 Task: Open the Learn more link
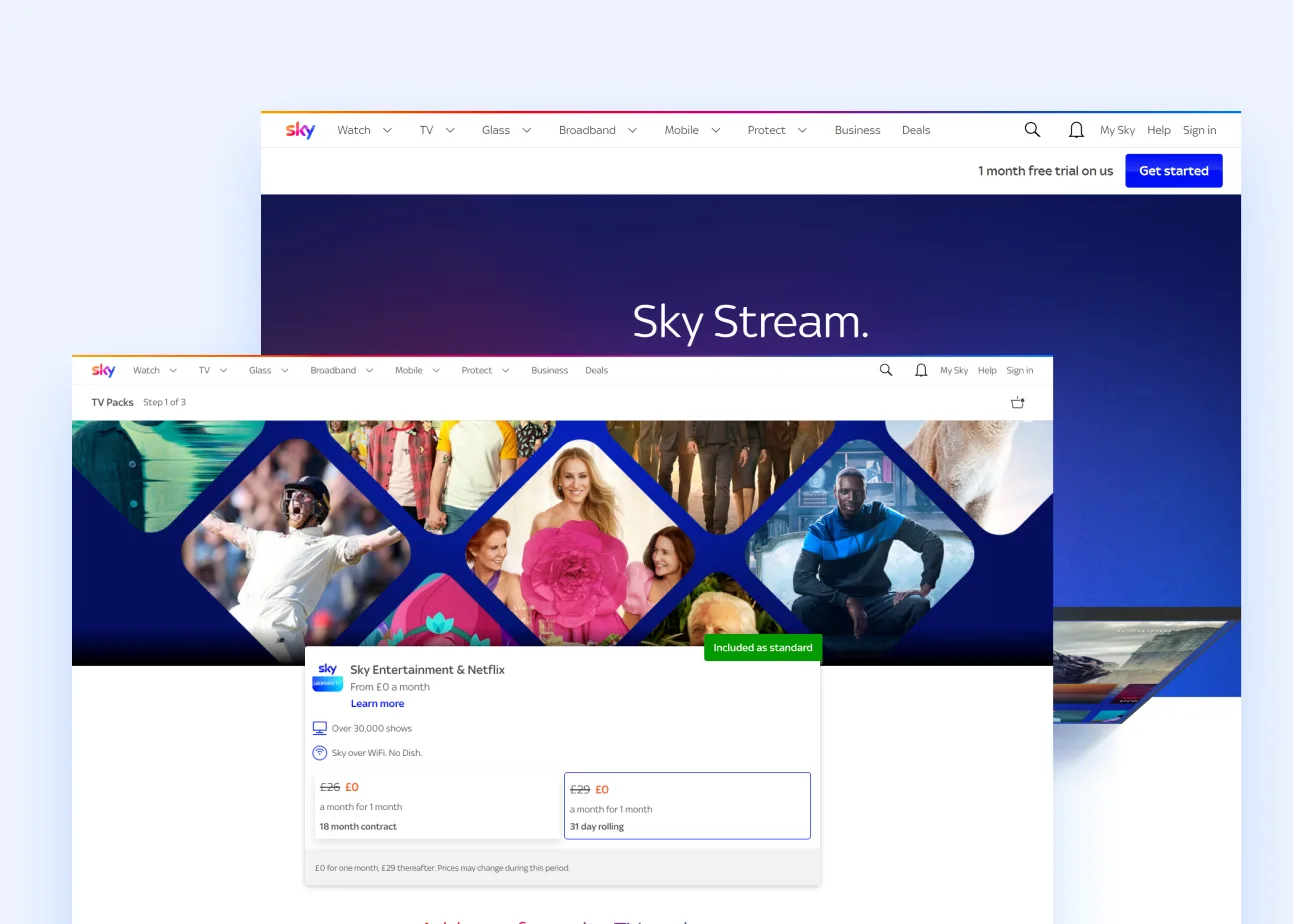tap(378, 704)
